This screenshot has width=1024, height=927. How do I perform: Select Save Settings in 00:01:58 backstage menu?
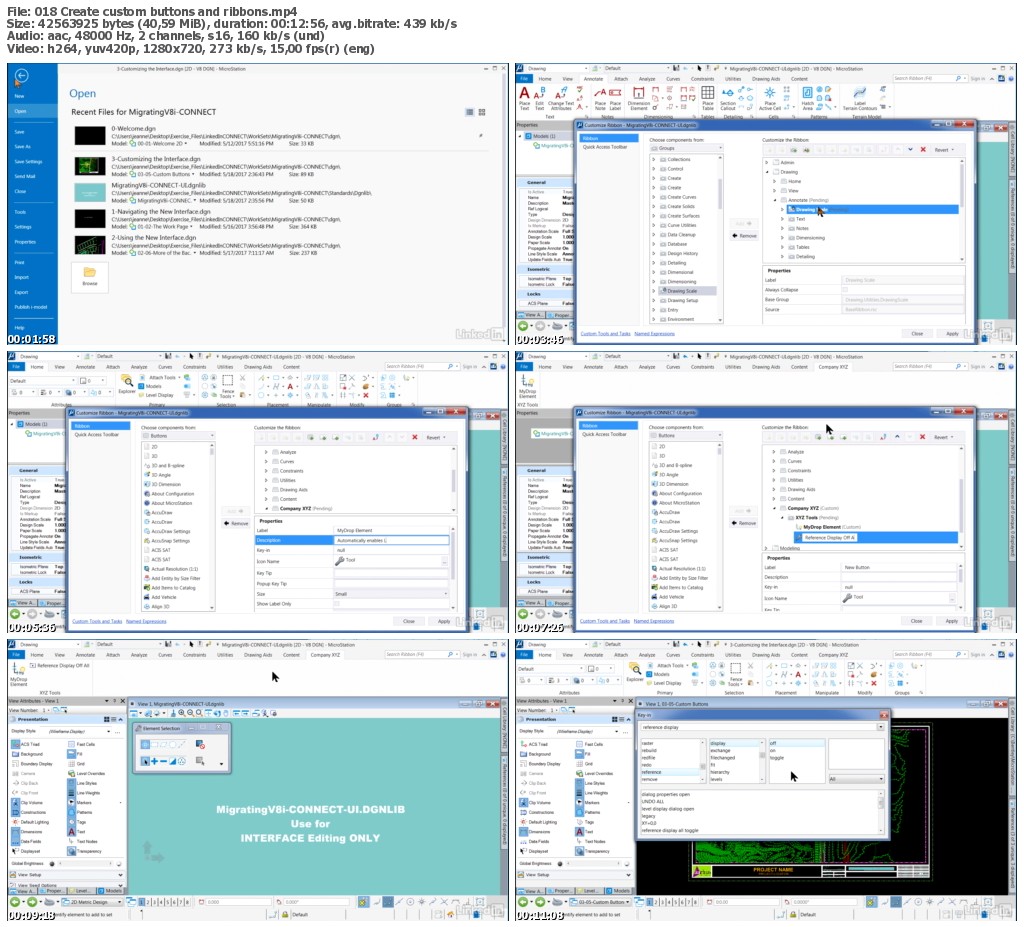28,161
